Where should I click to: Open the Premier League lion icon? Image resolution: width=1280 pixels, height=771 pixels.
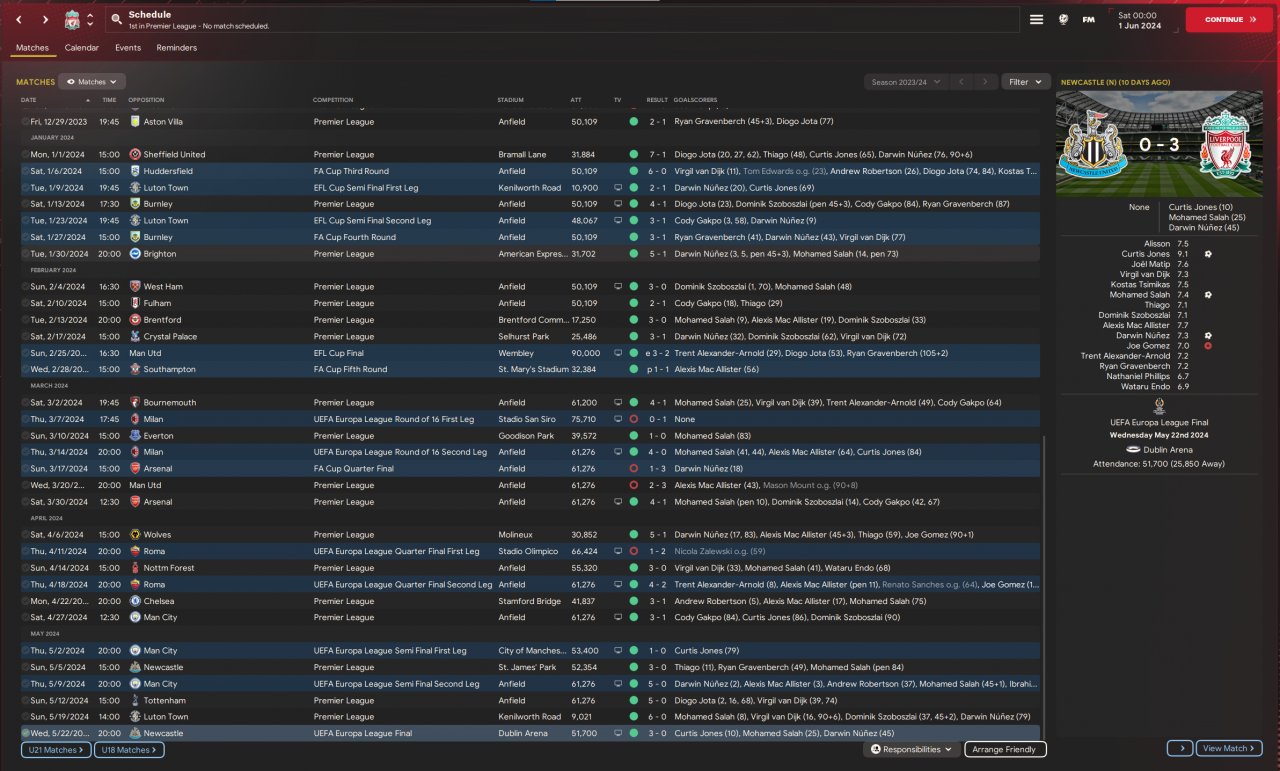[1063, 19]
